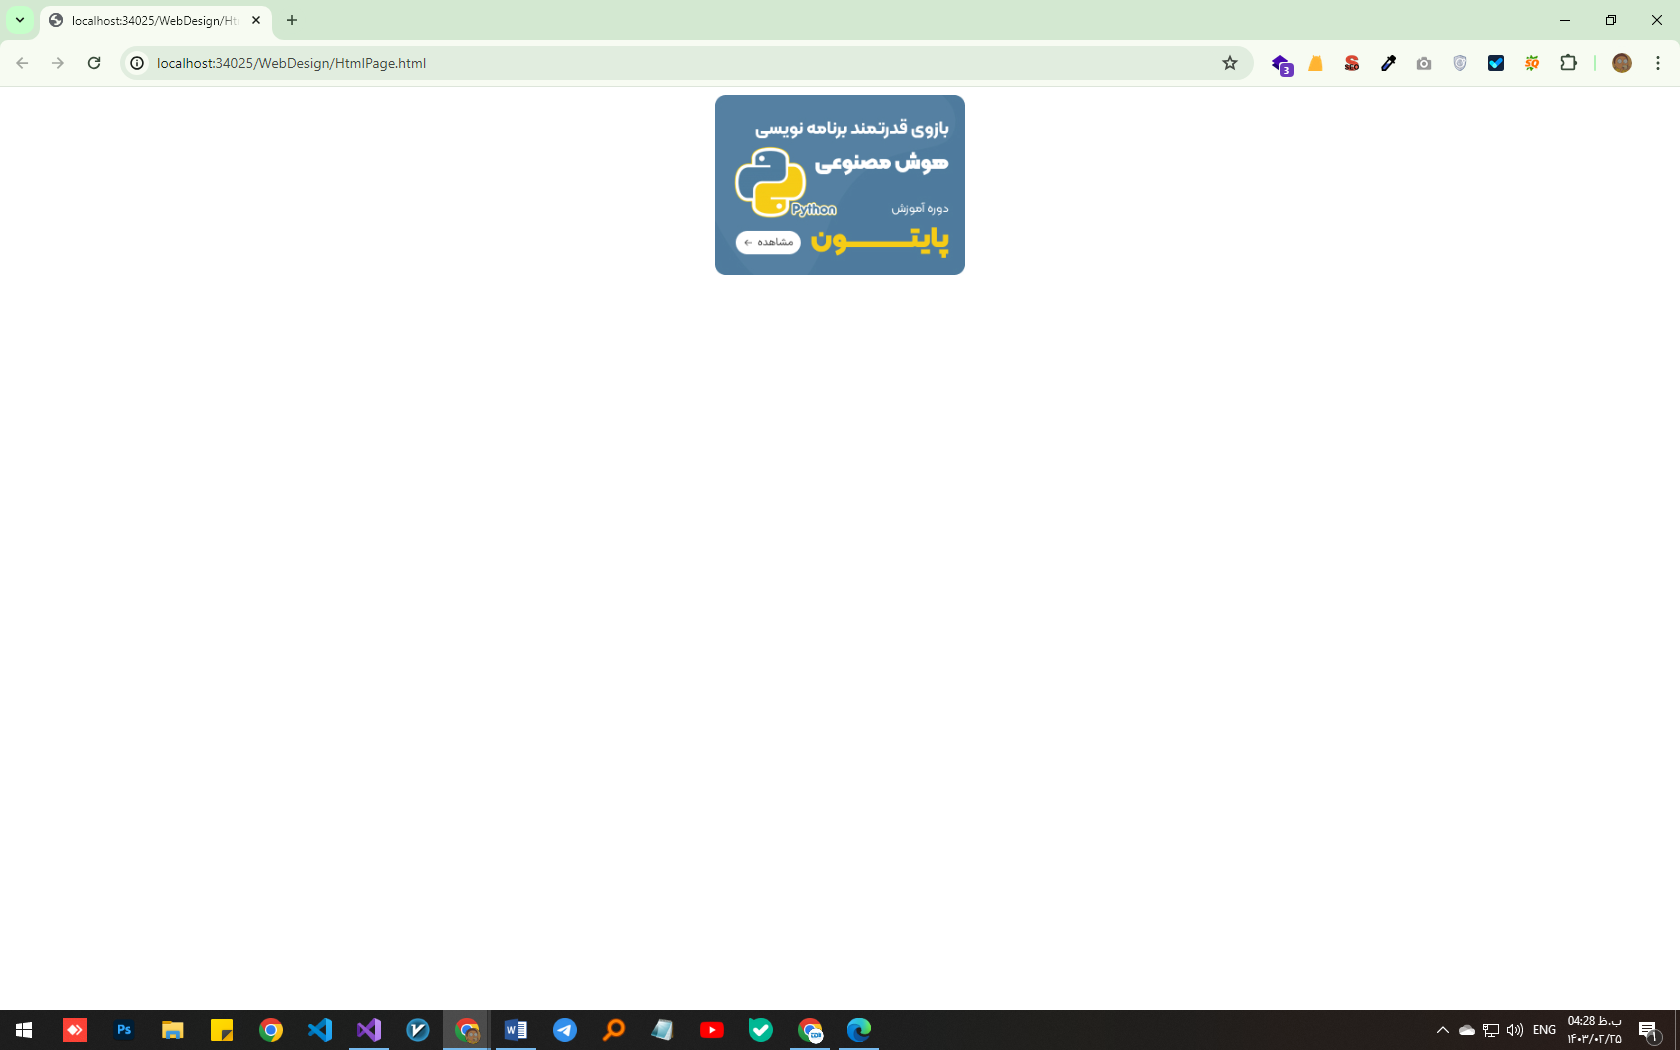Open the red SEO extension

tap(1352, 63)
